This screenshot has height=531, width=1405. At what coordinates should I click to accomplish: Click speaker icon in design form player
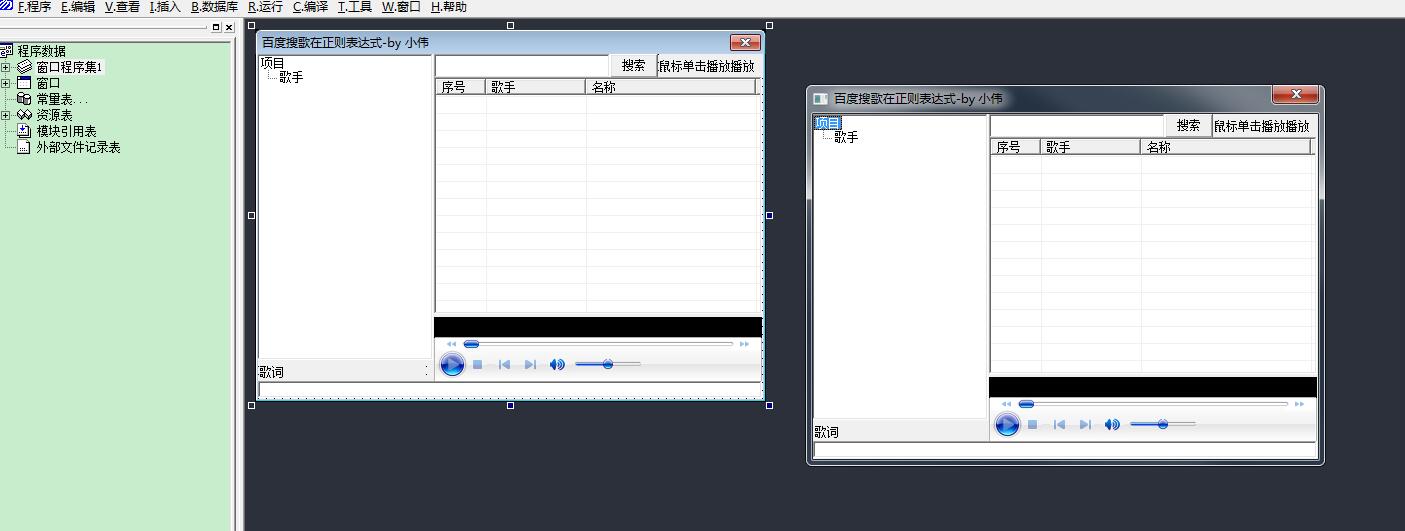tap(557, 365)
